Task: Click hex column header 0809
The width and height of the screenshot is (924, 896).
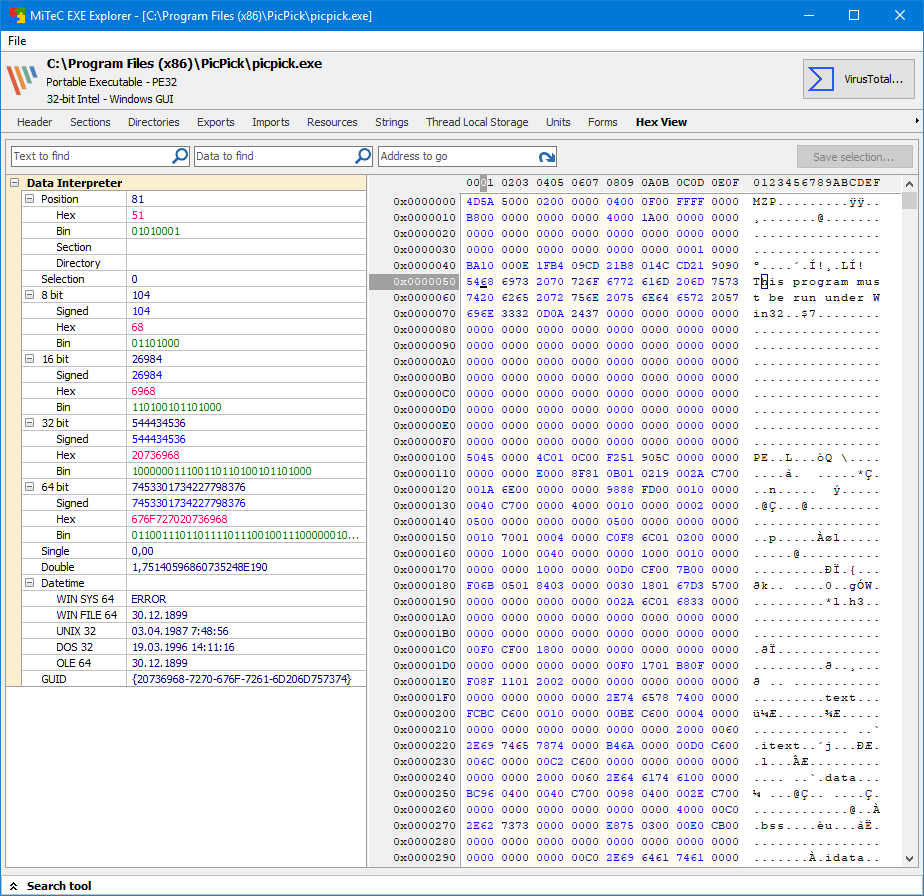Action: click(x=620, y=183)
